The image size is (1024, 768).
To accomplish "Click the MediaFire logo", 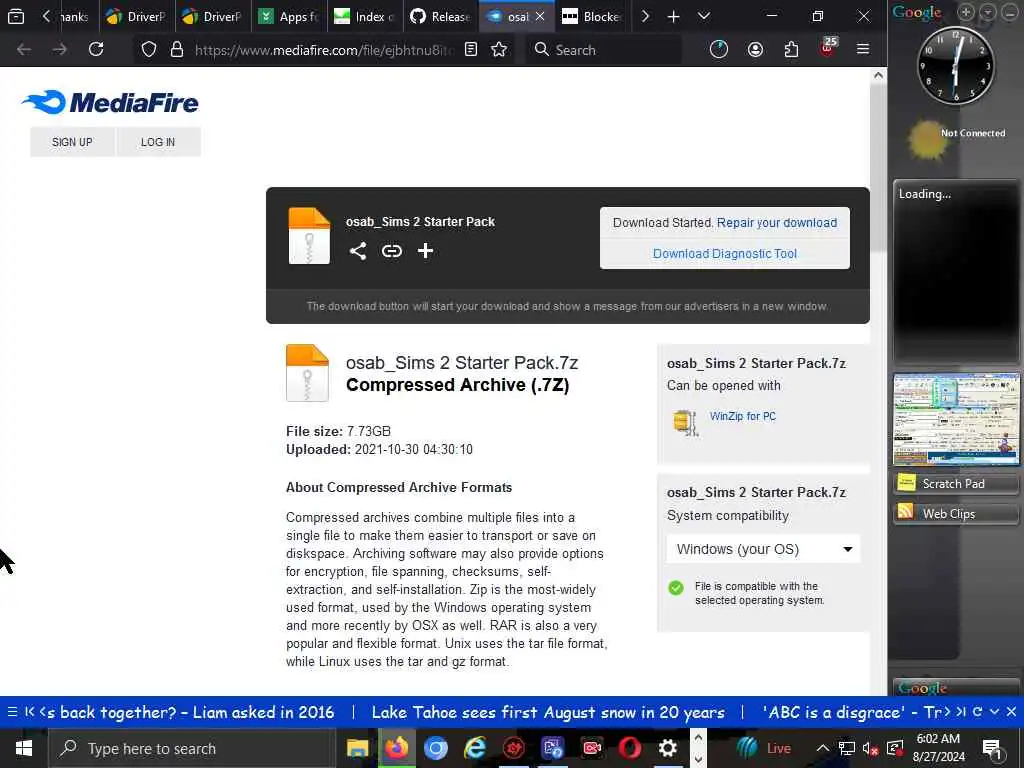I will [x=110, y=103].
